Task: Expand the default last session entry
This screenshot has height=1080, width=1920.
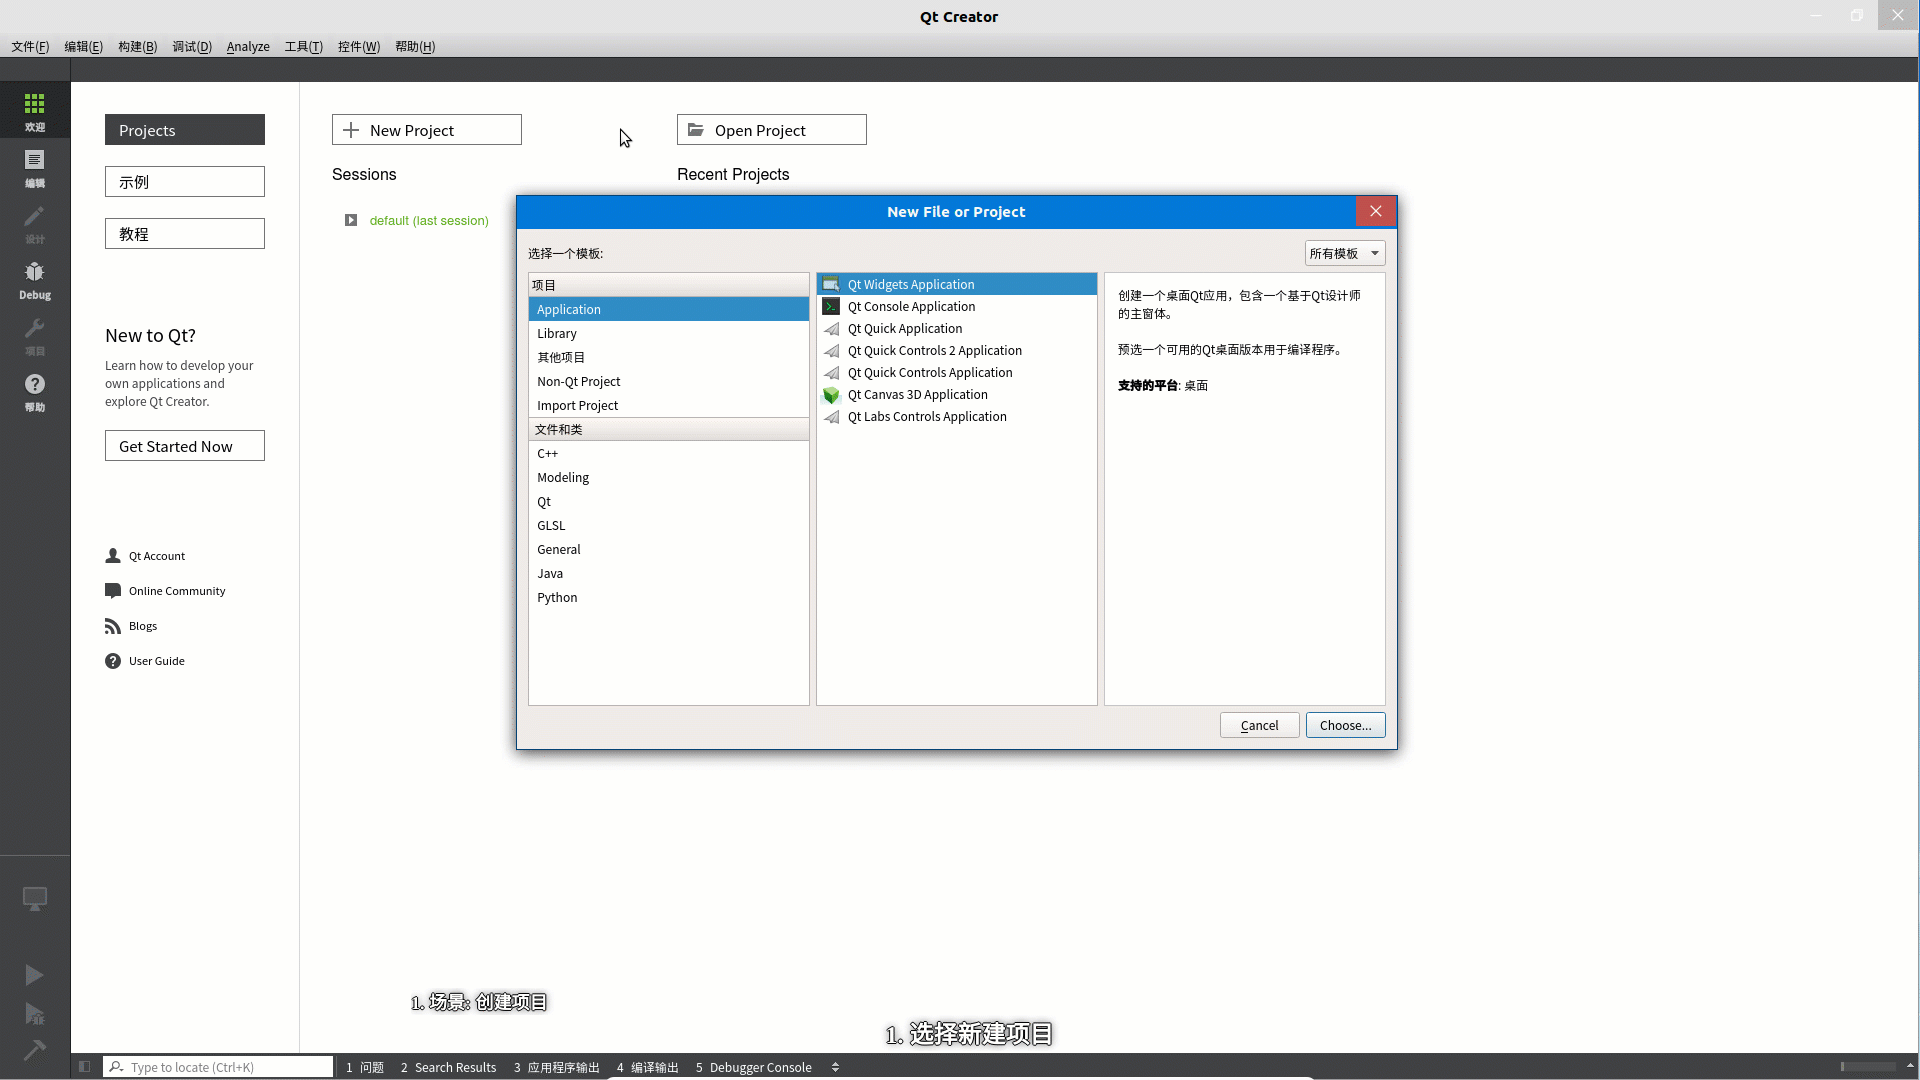Action: click(351, 220)
